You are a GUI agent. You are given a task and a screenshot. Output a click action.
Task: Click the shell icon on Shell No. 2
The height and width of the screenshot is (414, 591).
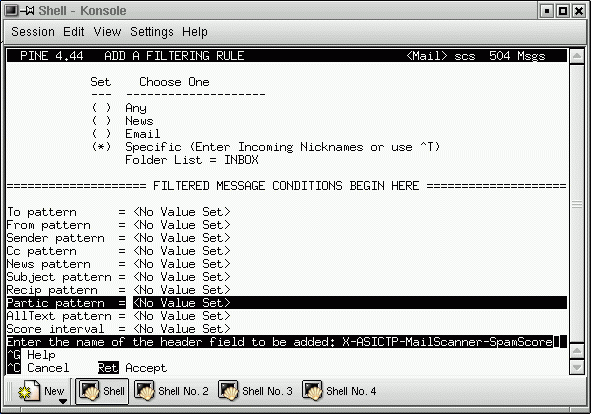click(x=145, y=391)
